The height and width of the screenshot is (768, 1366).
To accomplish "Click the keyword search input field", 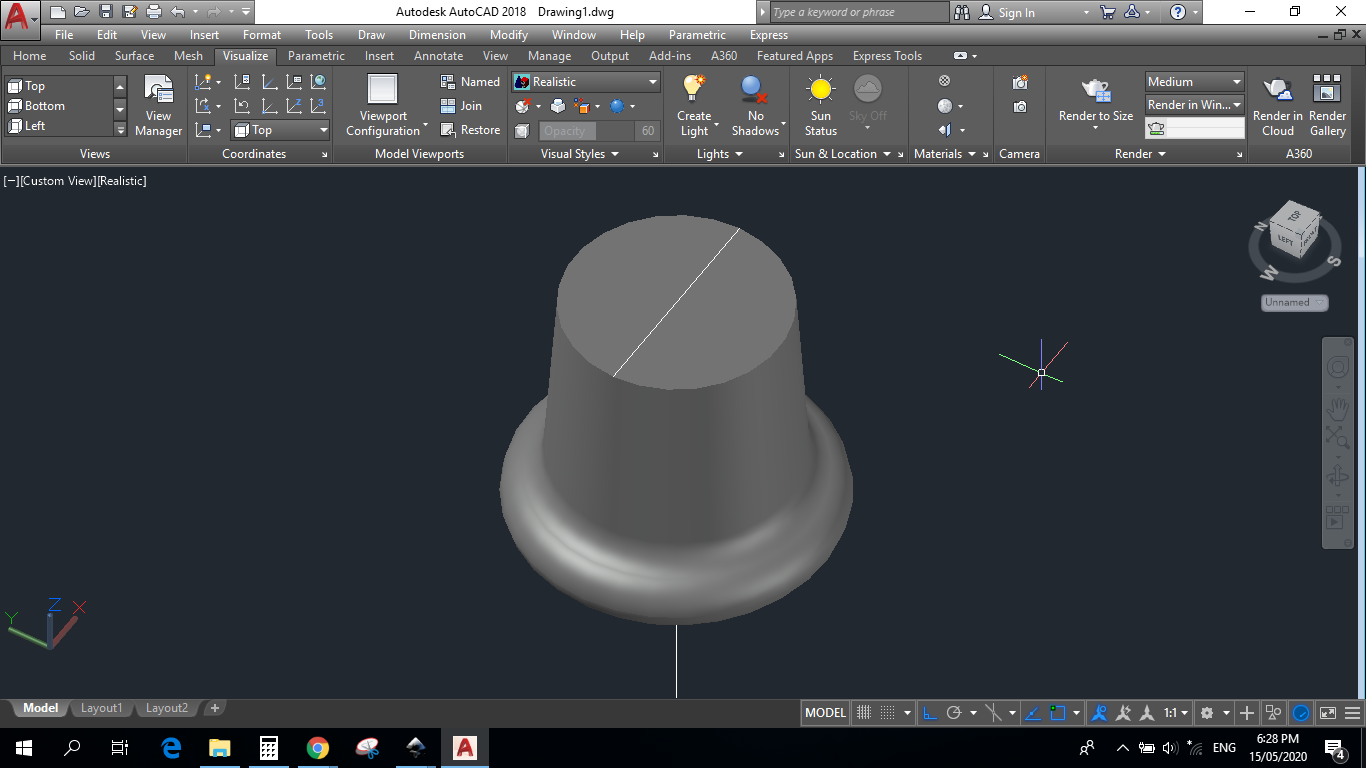I will [858, 12].
